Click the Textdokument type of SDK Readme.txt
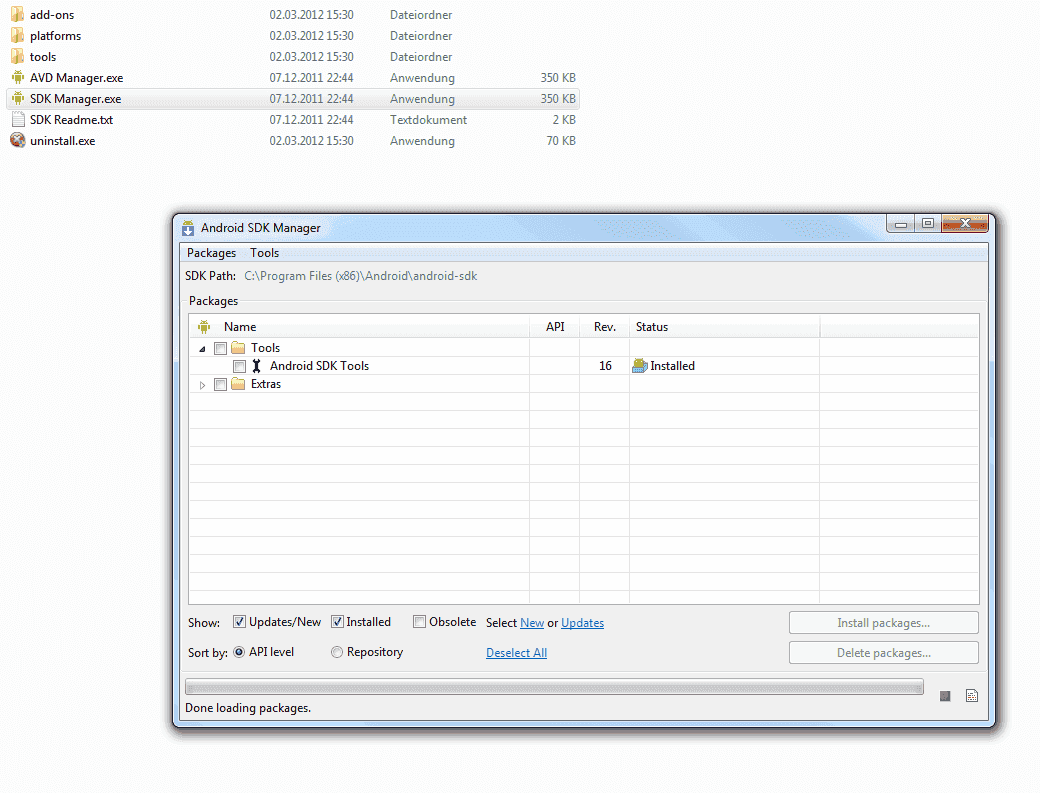 pos(428,120)
